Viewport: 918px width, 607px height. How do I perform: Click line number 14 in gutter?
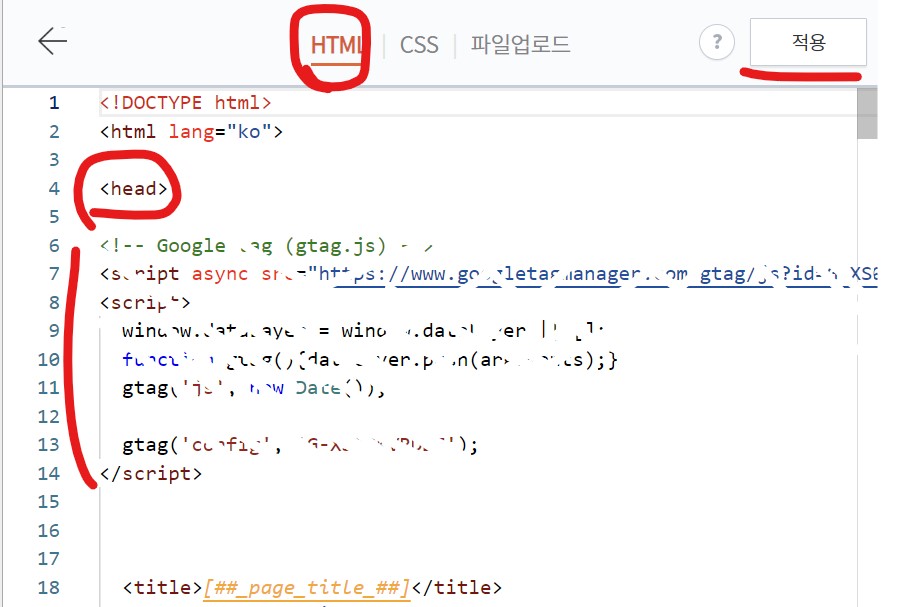click(49, 474)
